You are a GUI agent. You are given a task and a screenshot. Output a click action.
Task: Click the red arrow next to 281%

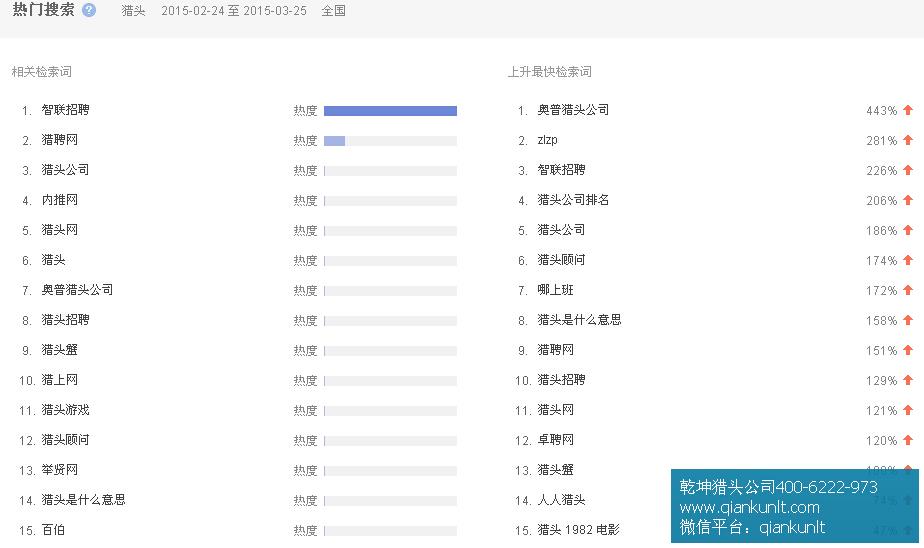coord(908,141)
